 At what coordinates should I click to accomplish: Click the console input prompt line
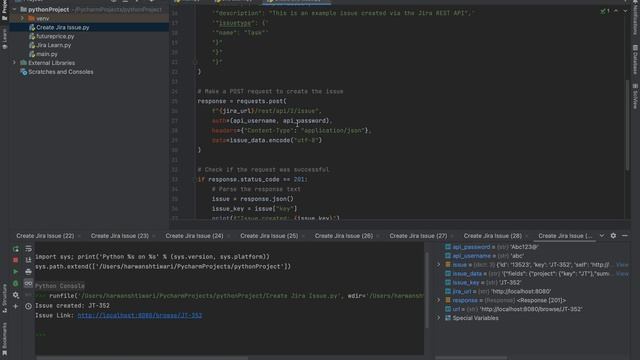coord(229,334)
